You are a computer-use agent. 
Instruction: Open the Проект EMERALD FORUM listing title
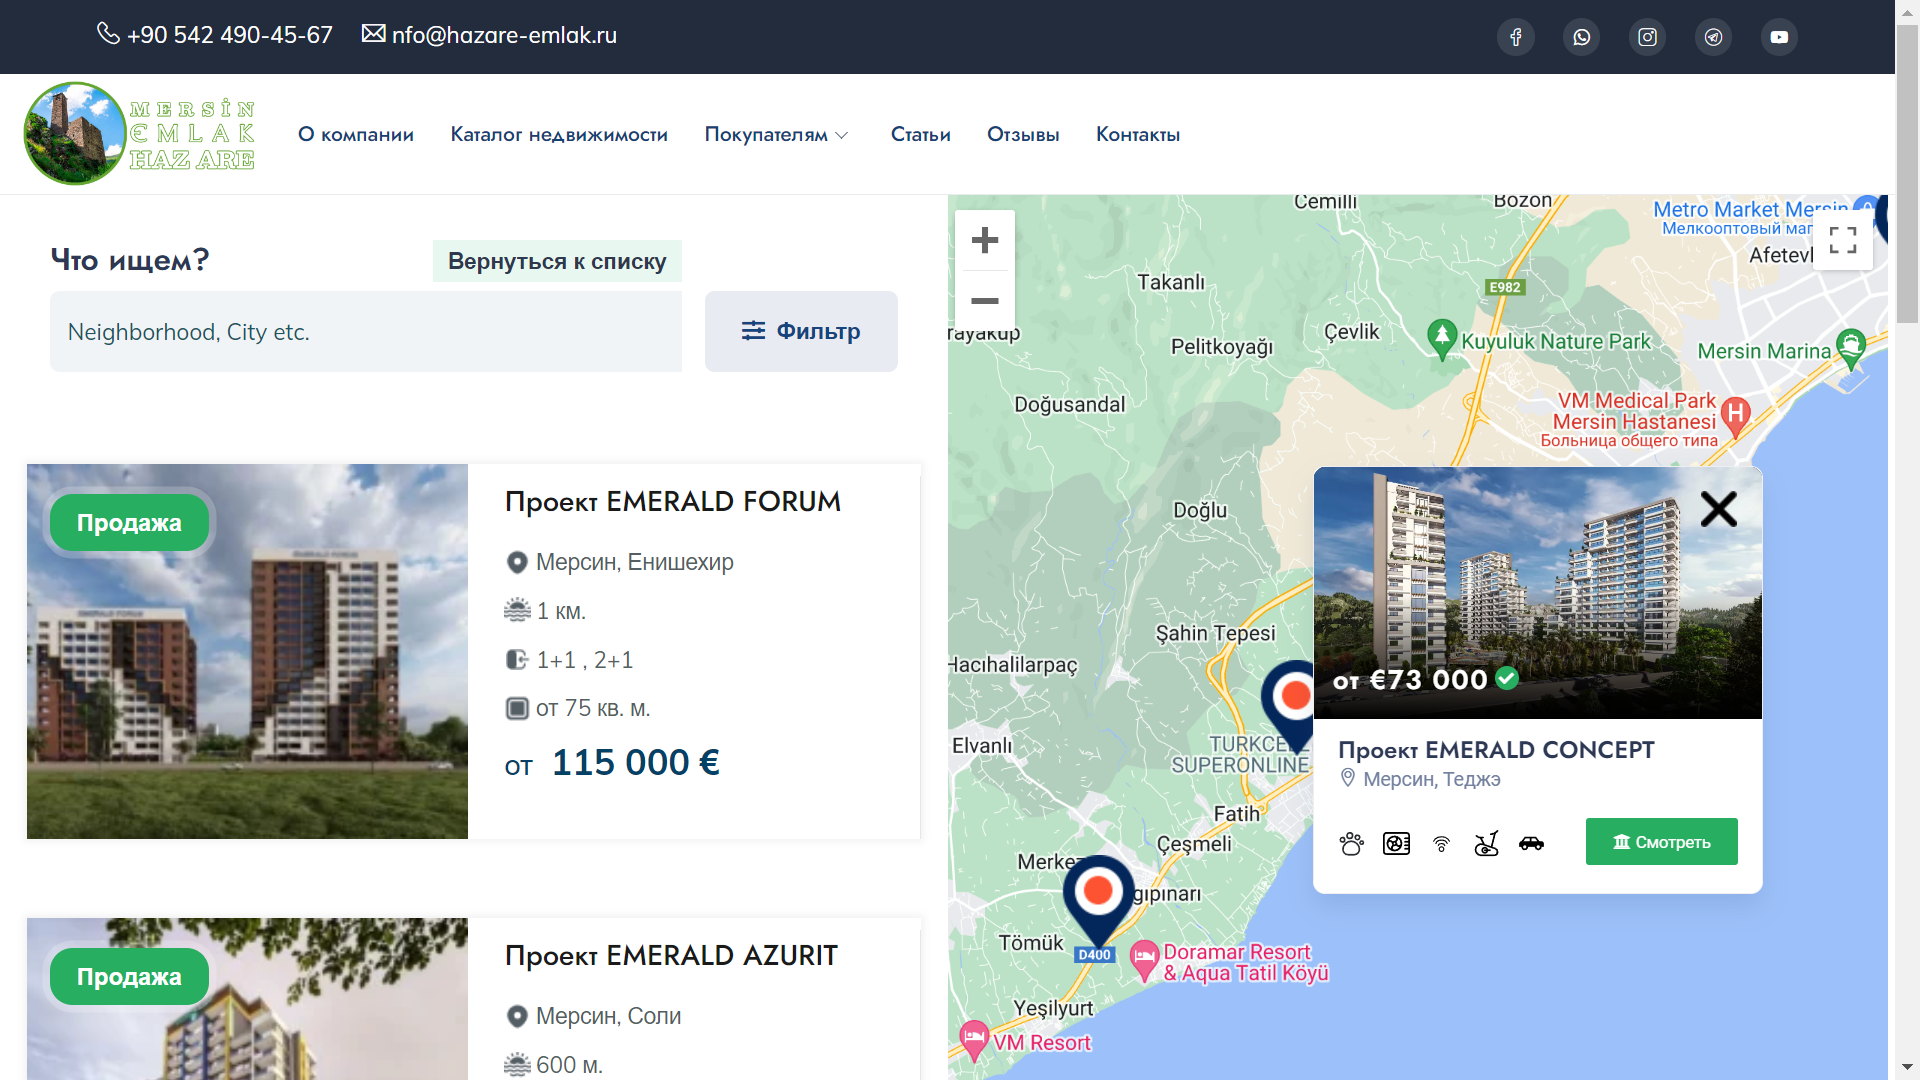click(x=672, y=501)
